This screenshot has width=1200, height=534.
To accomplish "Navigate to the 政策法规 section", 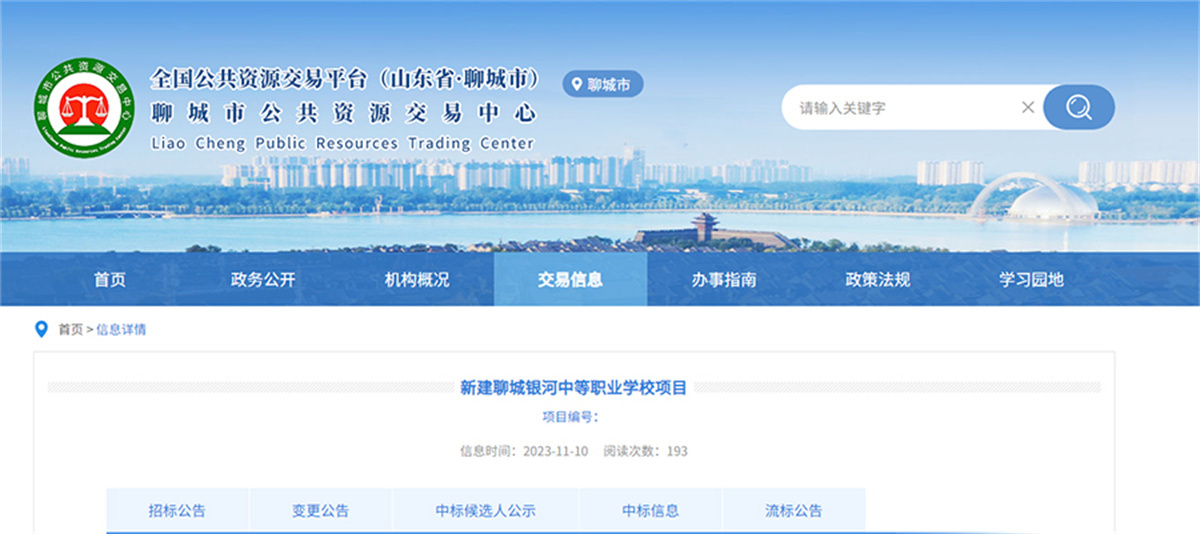I will tap(878, 280).
